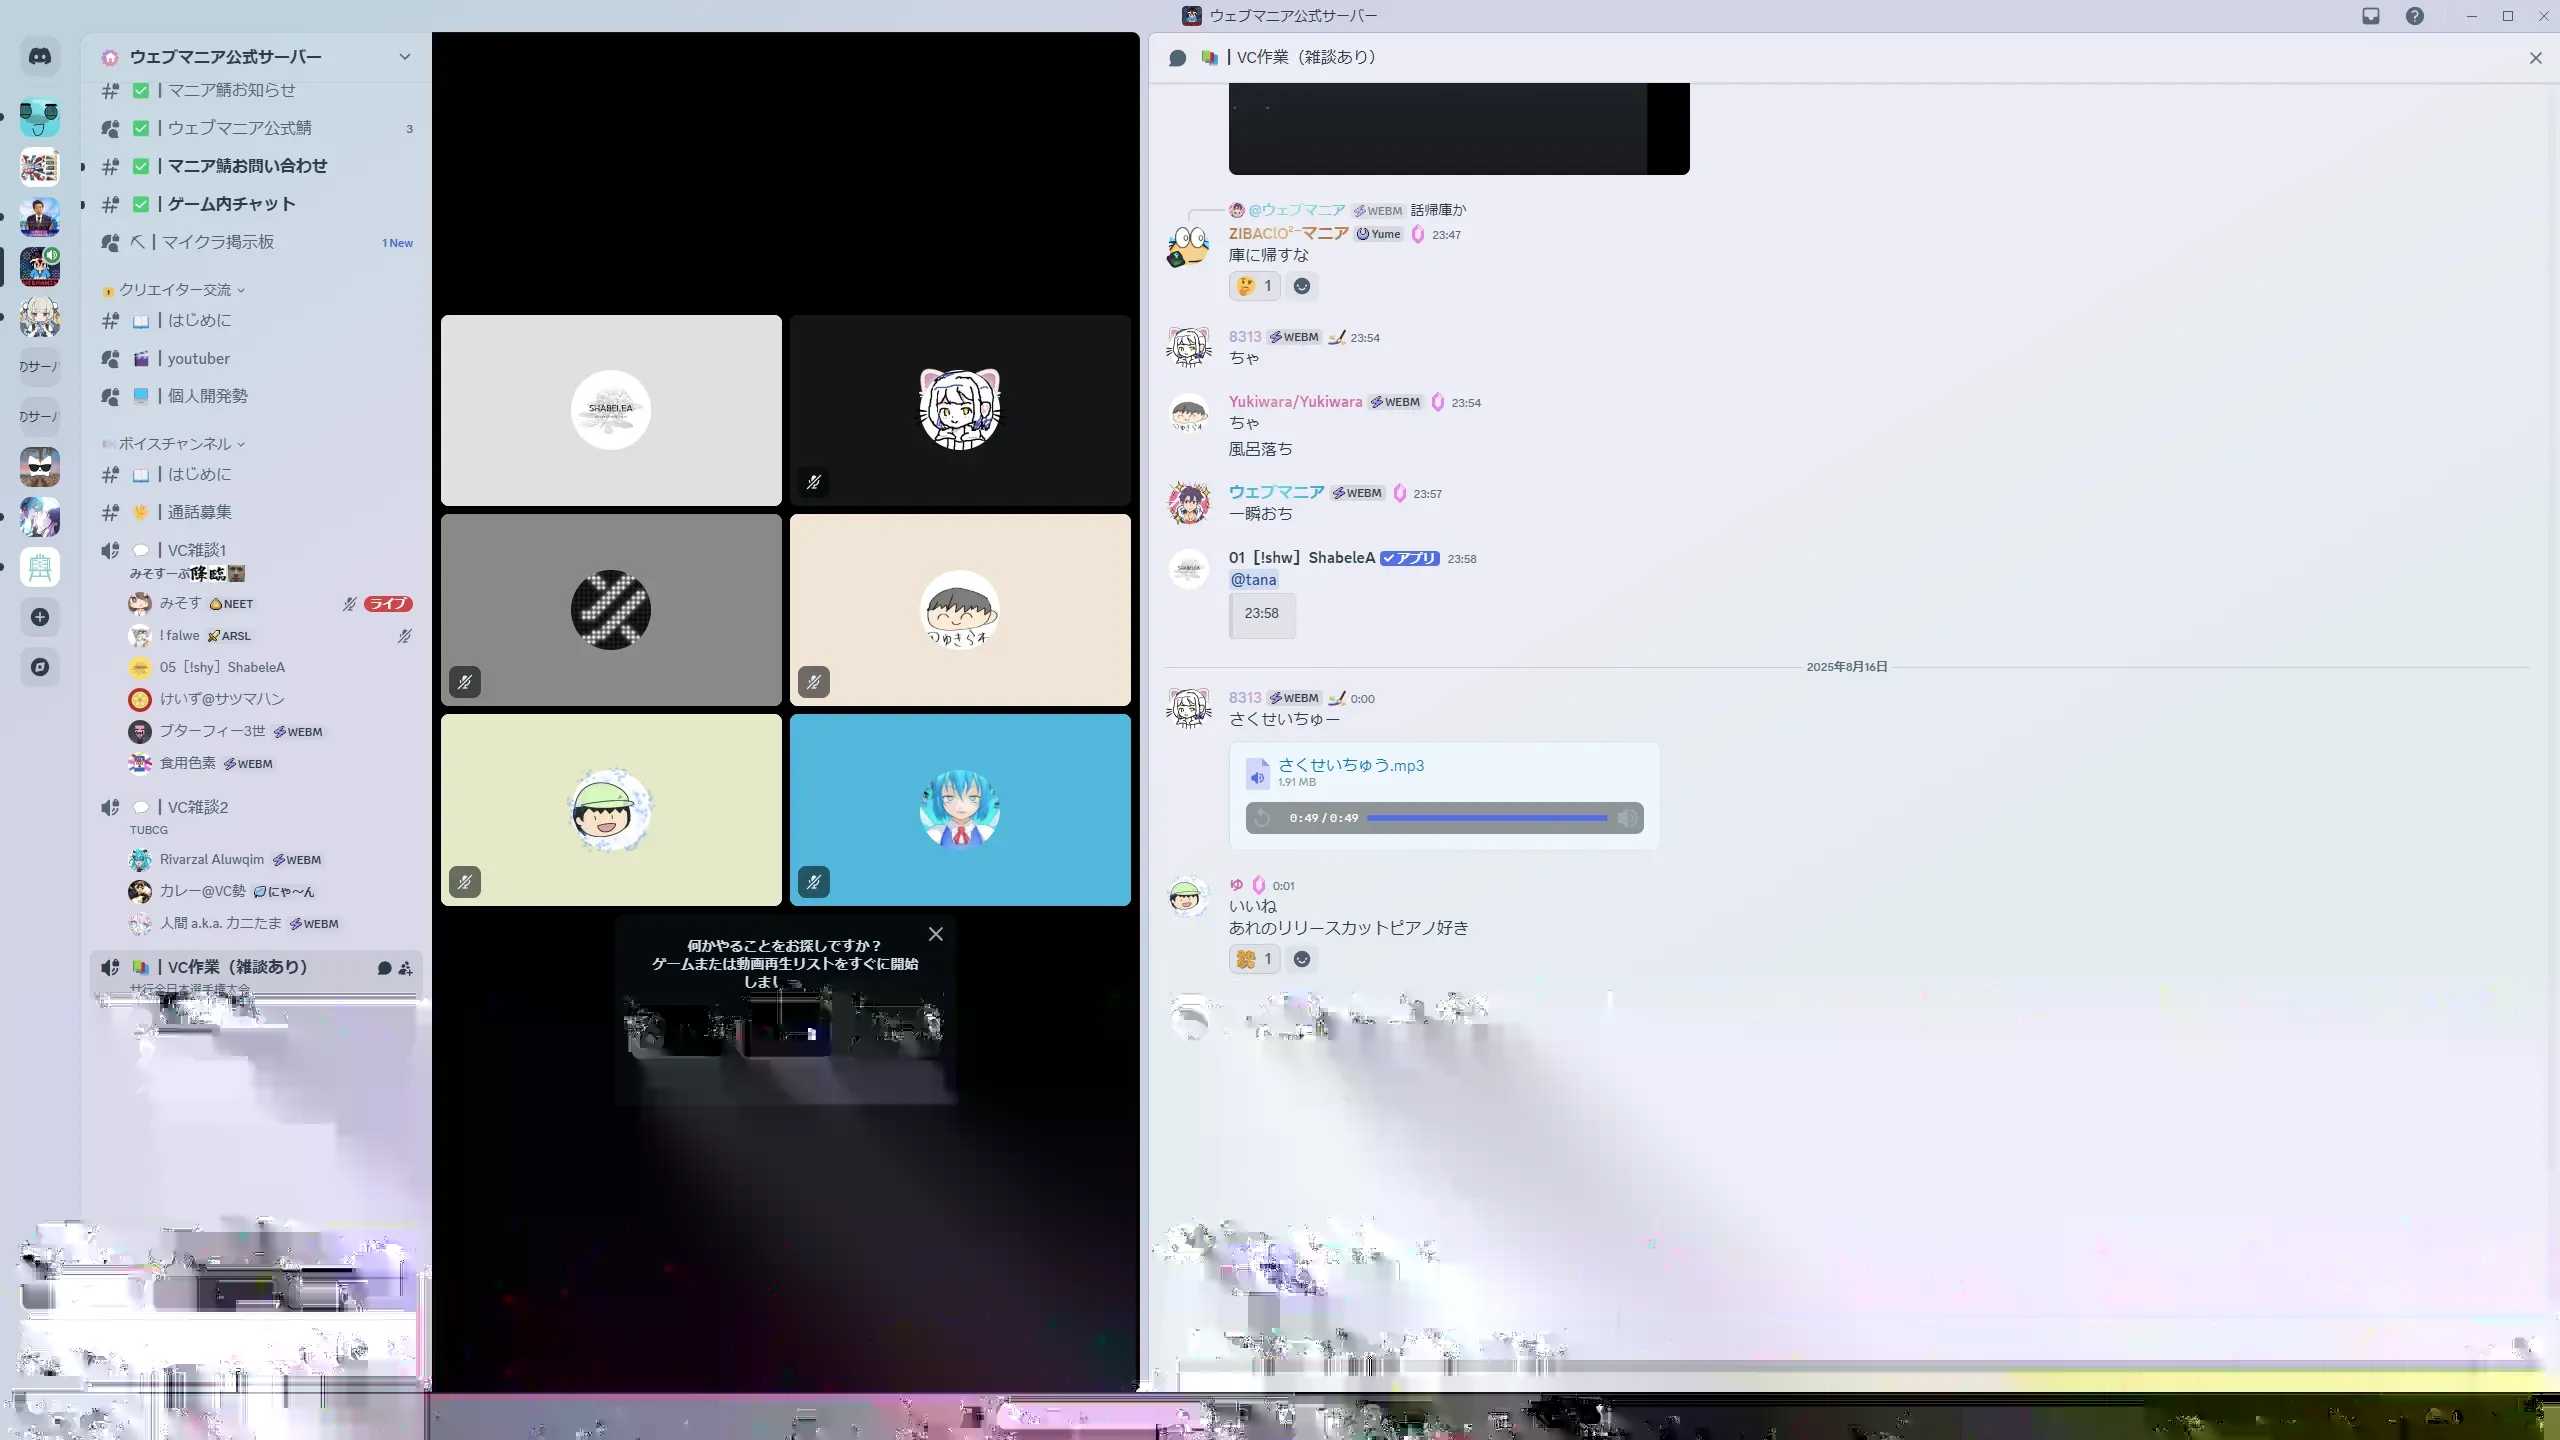Viewport: 2560px width, 1440px height.
Task: Replay the さくせいちゅう.mp3 audio
Action: pos(1262,818)
